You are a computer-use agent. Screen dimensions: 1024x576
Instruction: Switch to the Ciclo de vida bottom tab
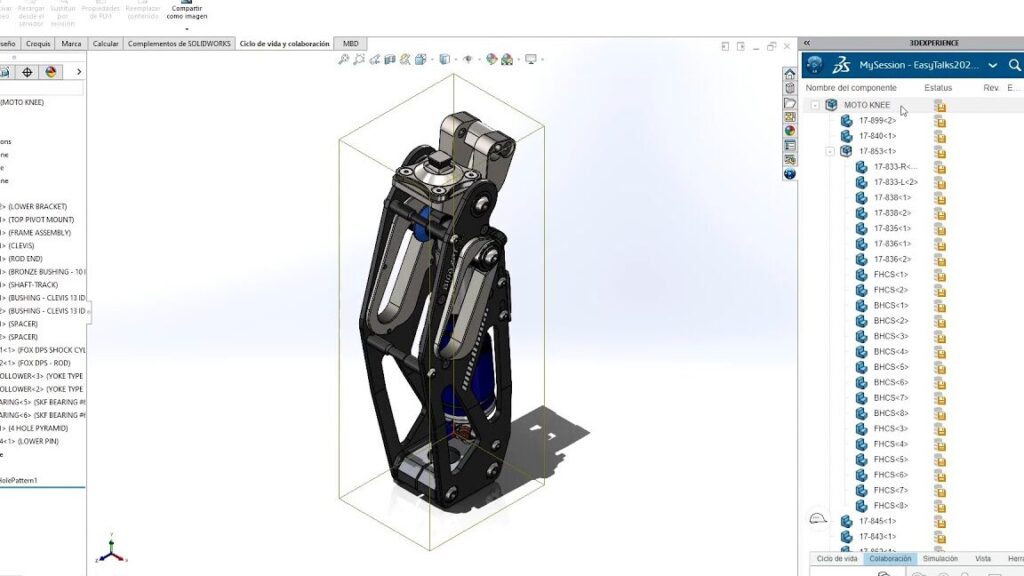click(x=837, y=558)
